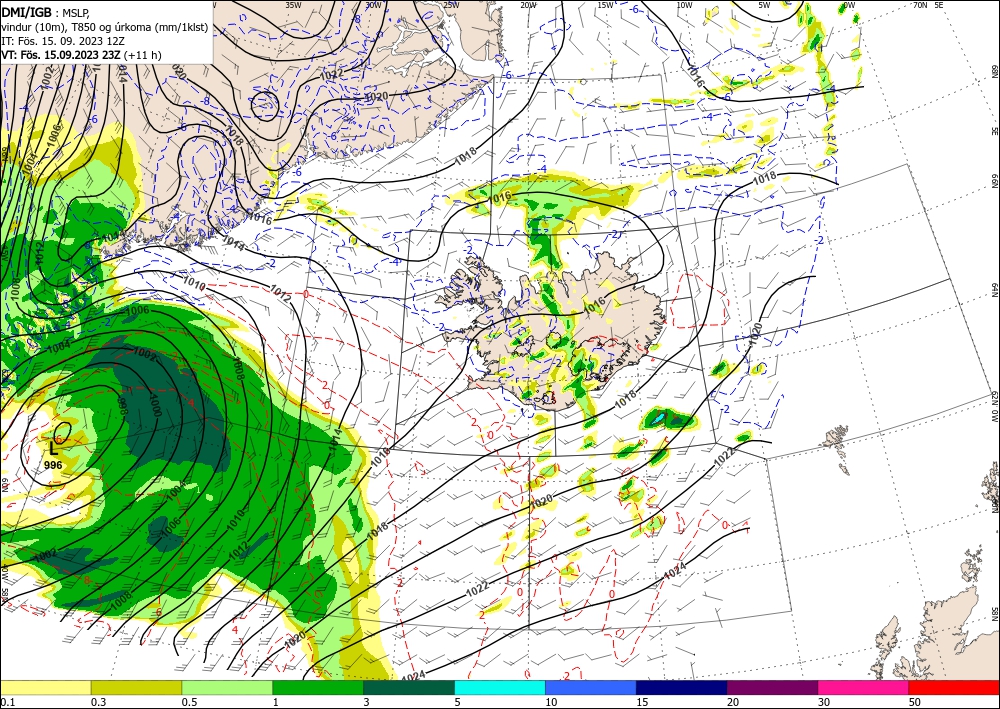Image resolution: width=1000 pixels, height=709 pixels.
Task: Click the '5W' longitude label at top
Action: 764,5
